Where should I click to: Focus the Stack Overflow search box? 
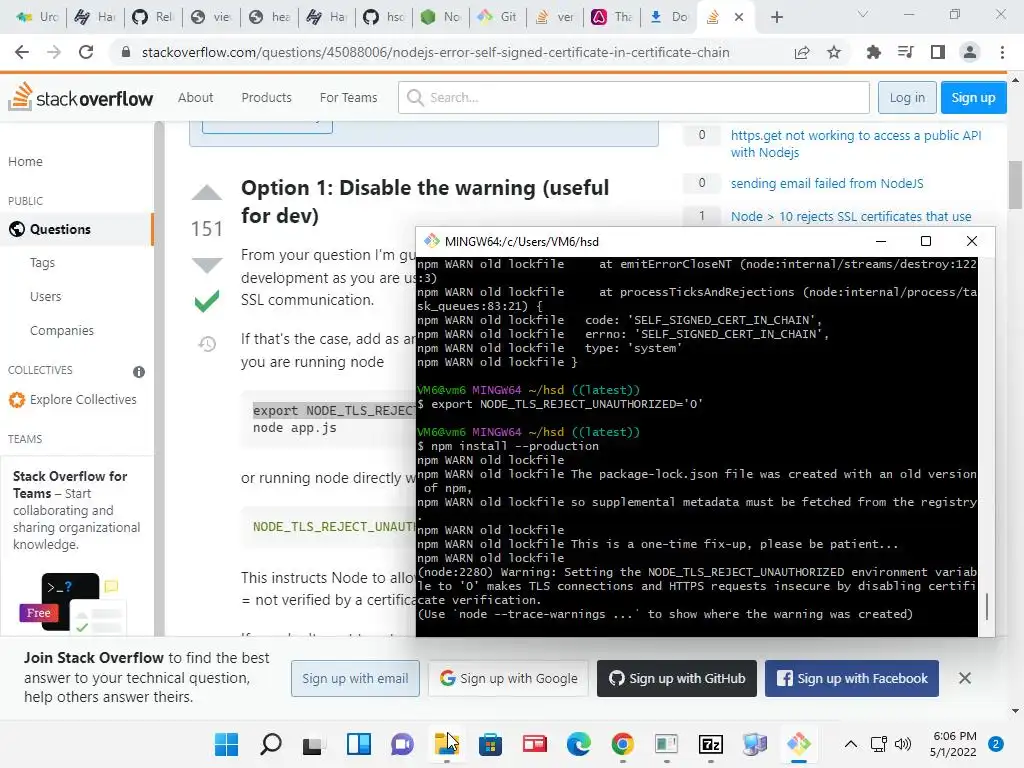coord(633,97)
